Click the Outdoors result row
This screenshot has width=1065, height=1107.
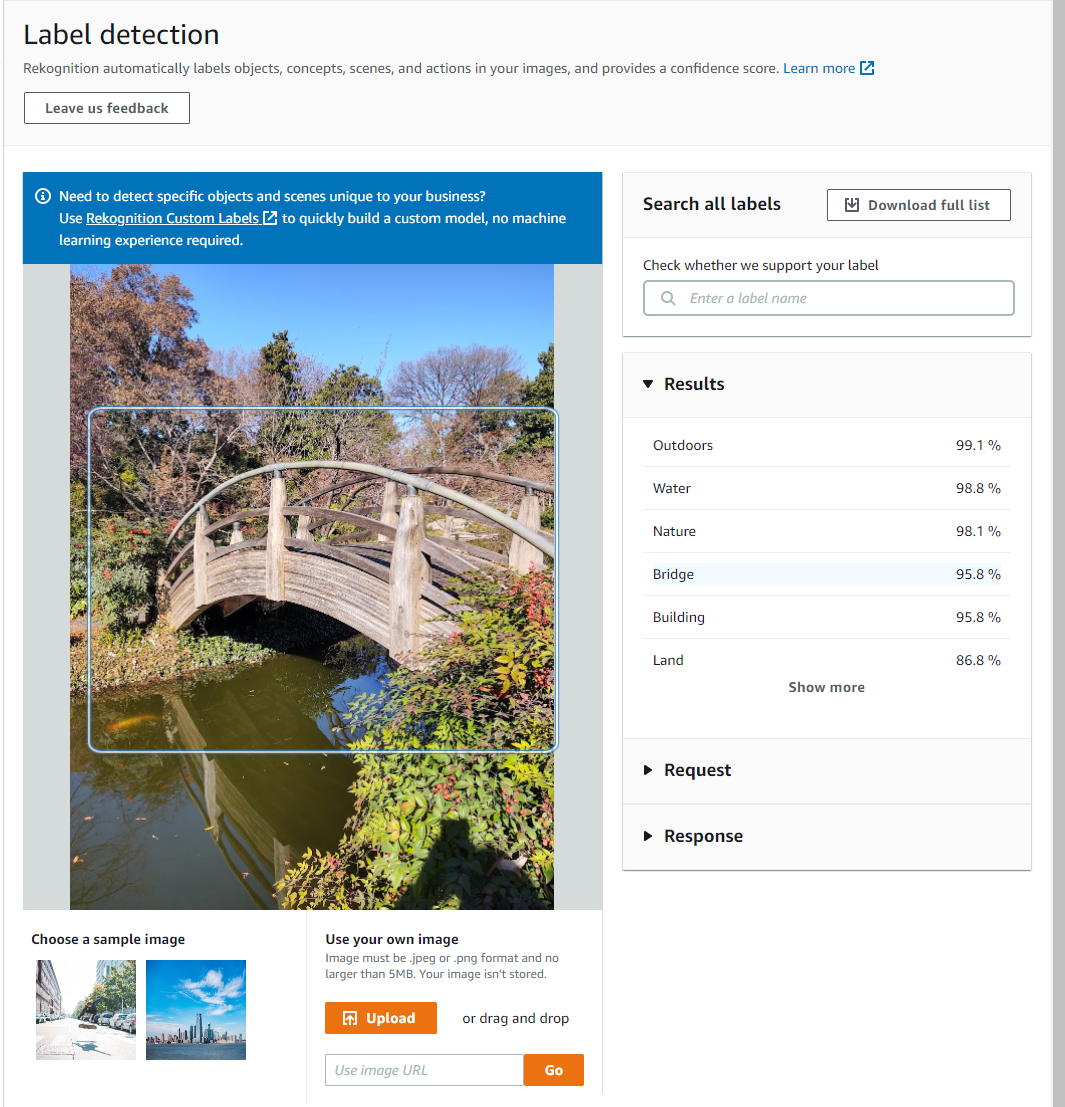pyautogui.click(x=826, y=445)
